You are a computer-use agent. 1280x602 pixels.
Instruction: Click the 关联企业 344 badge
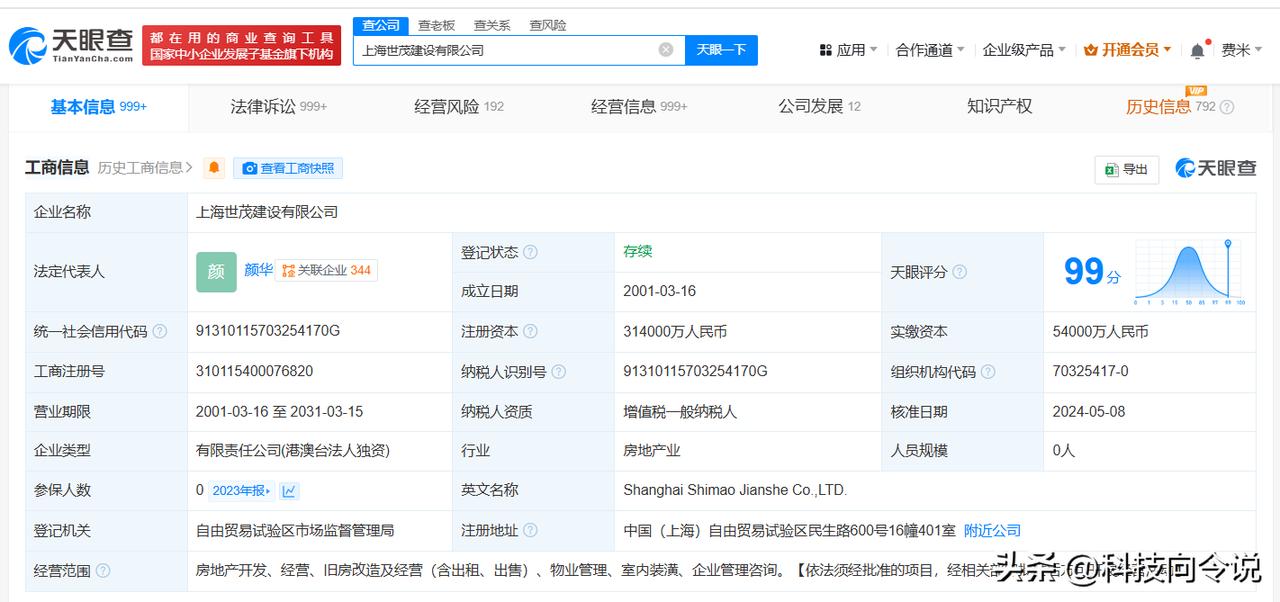click(326, 270)
